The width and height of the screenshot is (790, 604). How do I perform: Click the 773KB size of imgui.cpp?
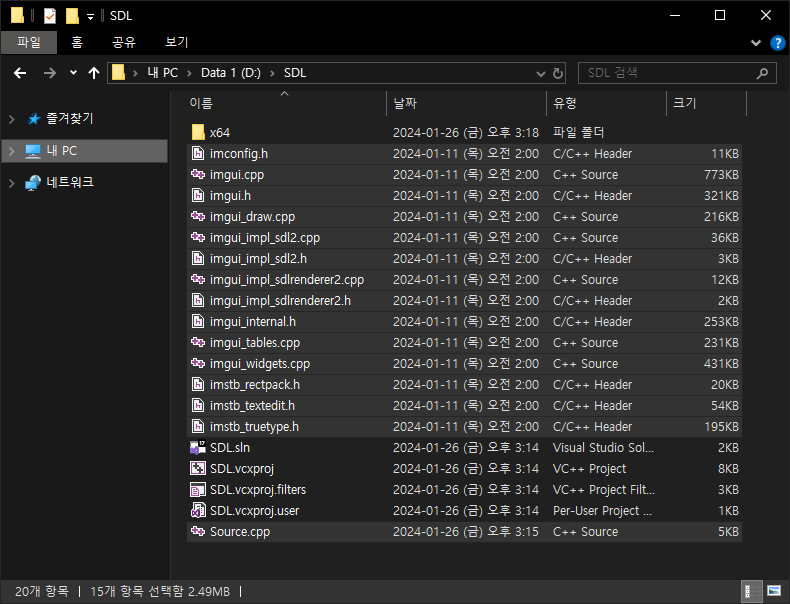tap(721, 175)
